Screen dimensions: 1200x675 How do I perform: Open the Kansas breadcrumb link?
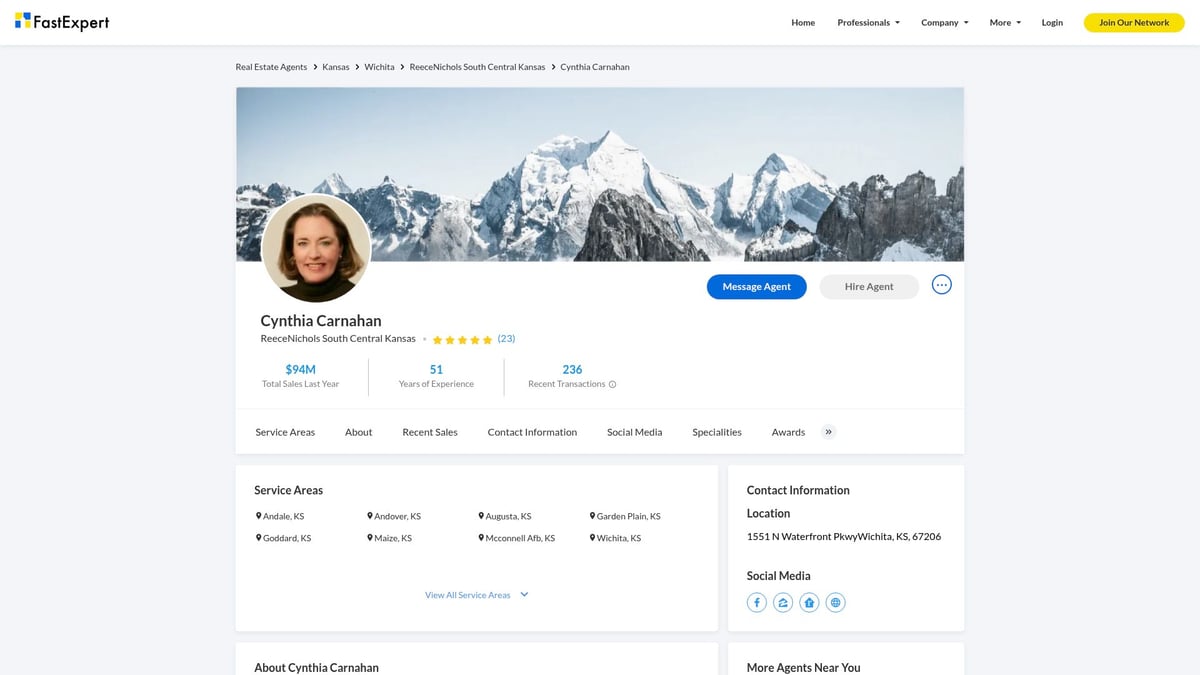[335, 66]
